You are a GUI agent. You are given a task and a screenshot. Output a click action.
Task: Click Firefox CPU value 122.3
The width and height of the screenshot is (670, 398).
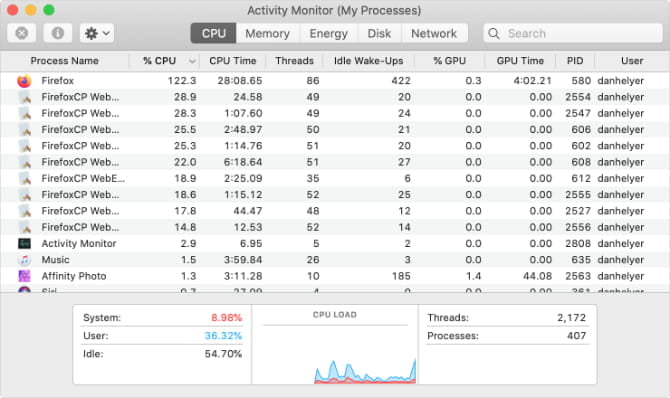pyautogui.click(x=182, y=80)
